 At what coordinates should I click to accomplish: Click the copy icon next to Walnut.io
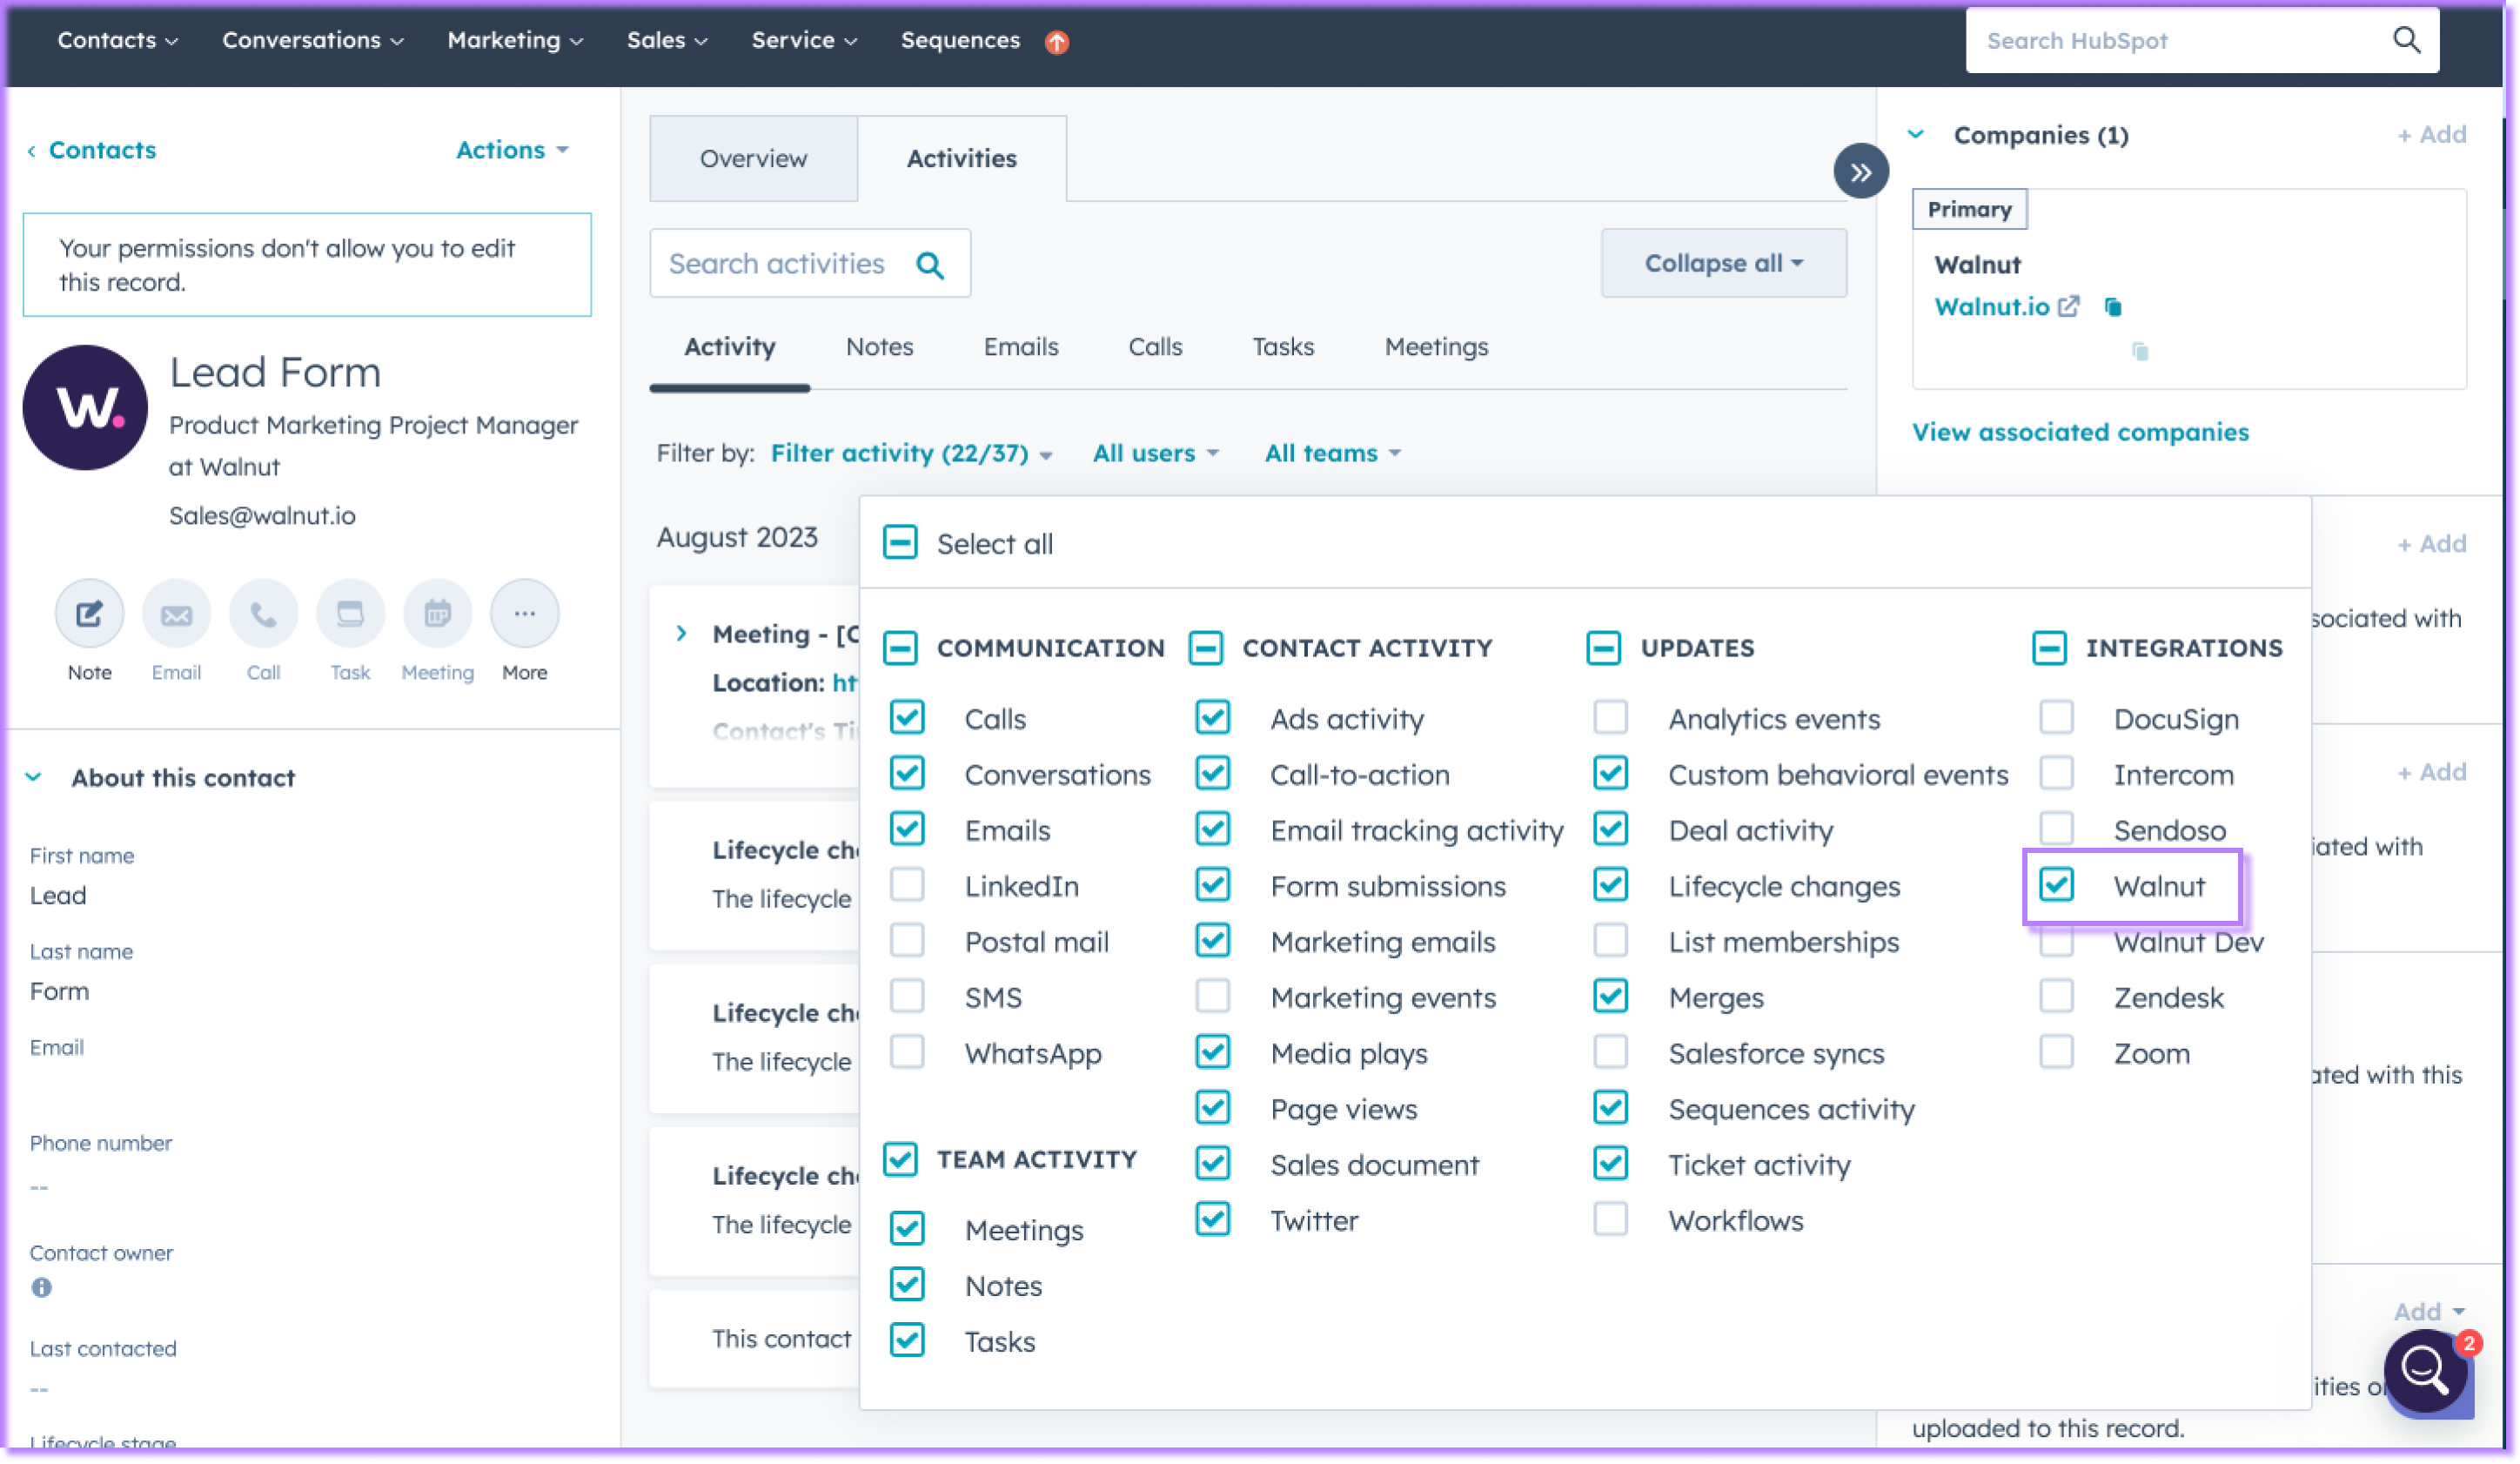coord(2113,307)
